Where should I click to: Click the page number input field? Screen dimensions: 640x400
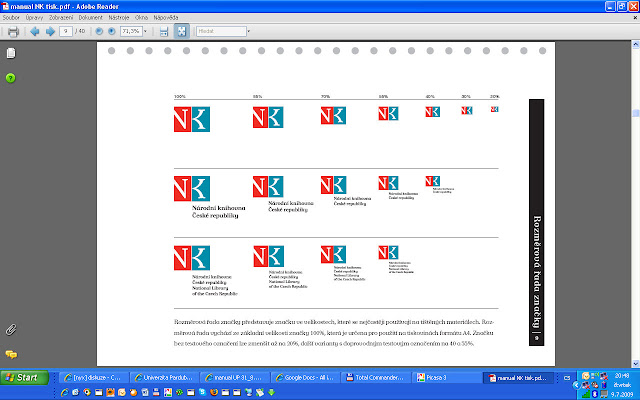click(66, 31)
